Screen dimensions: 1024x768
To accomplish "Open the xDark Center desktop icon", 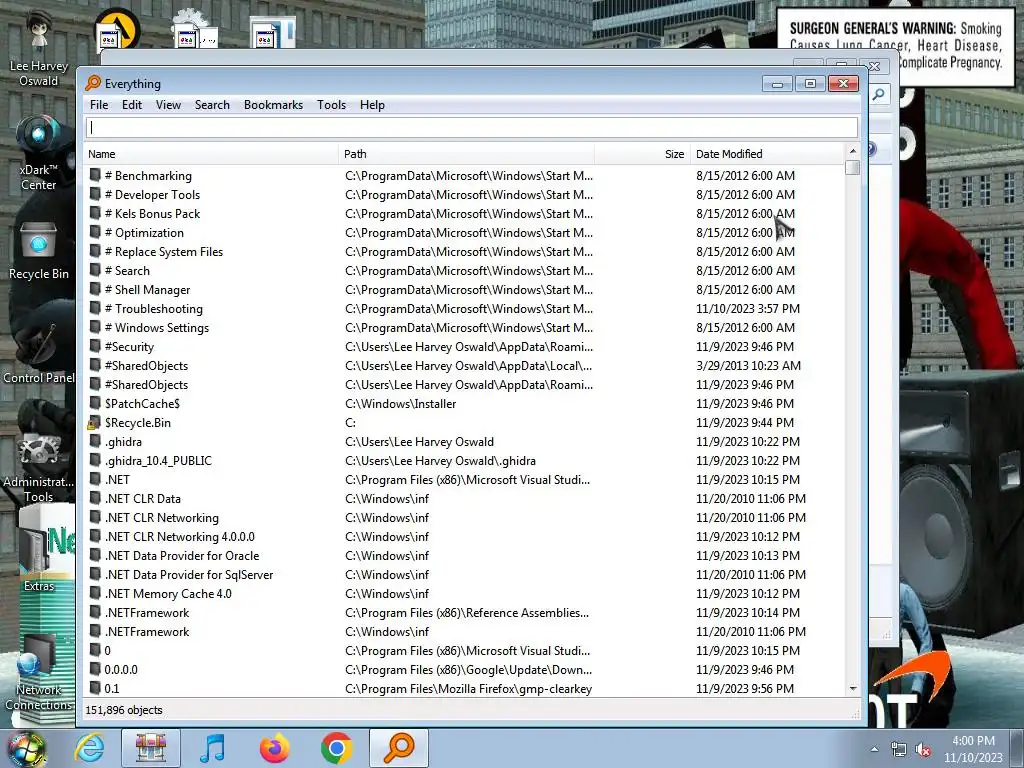I will pos(39,153).
